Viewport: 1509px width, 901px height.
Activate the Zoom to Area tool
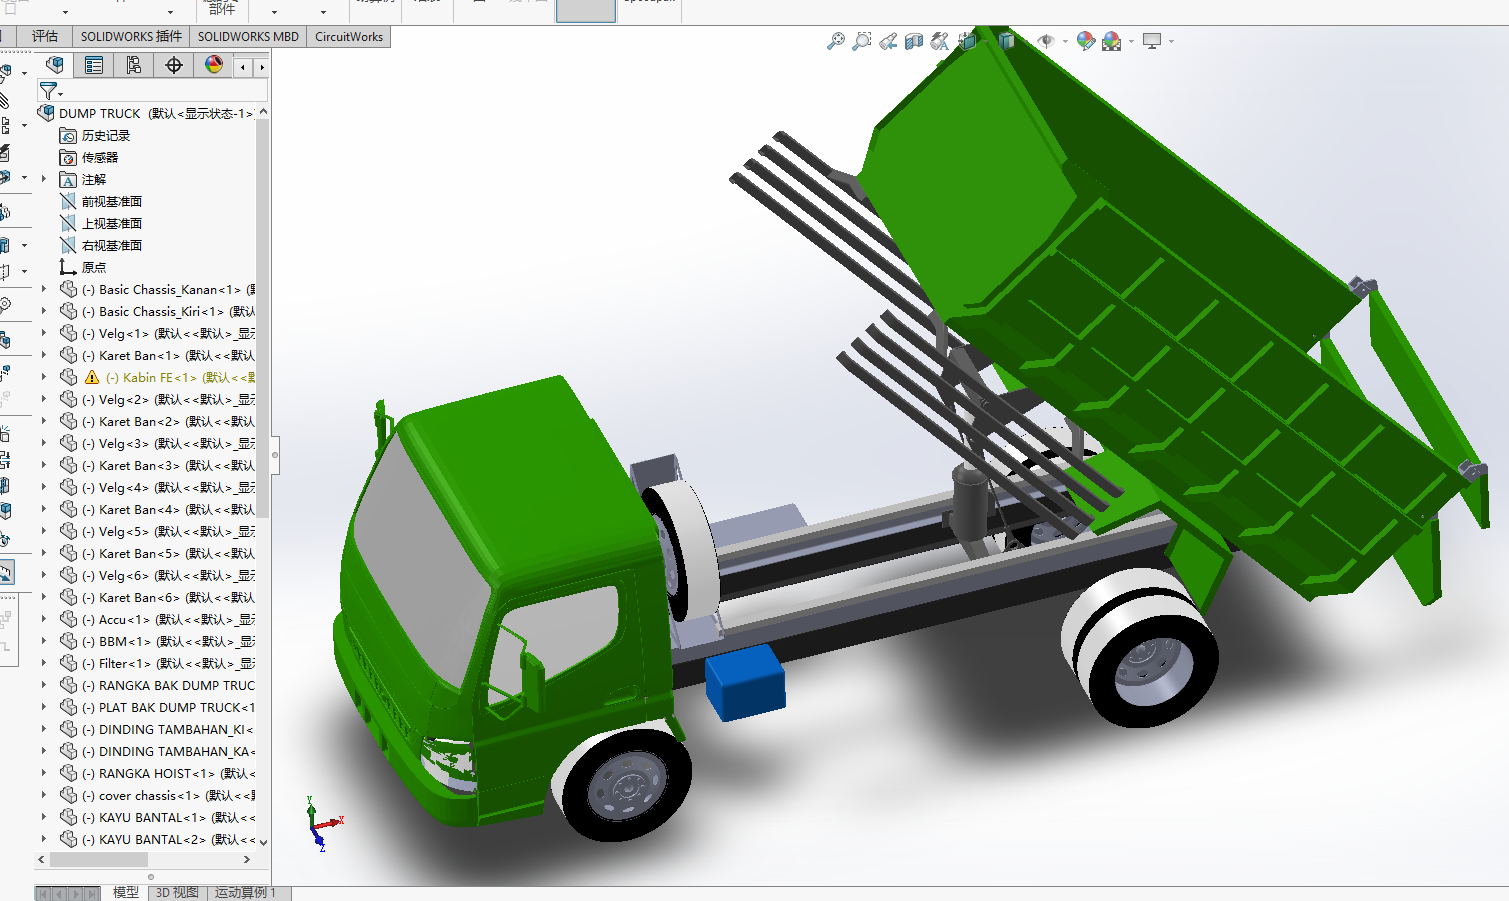(862, 41)
